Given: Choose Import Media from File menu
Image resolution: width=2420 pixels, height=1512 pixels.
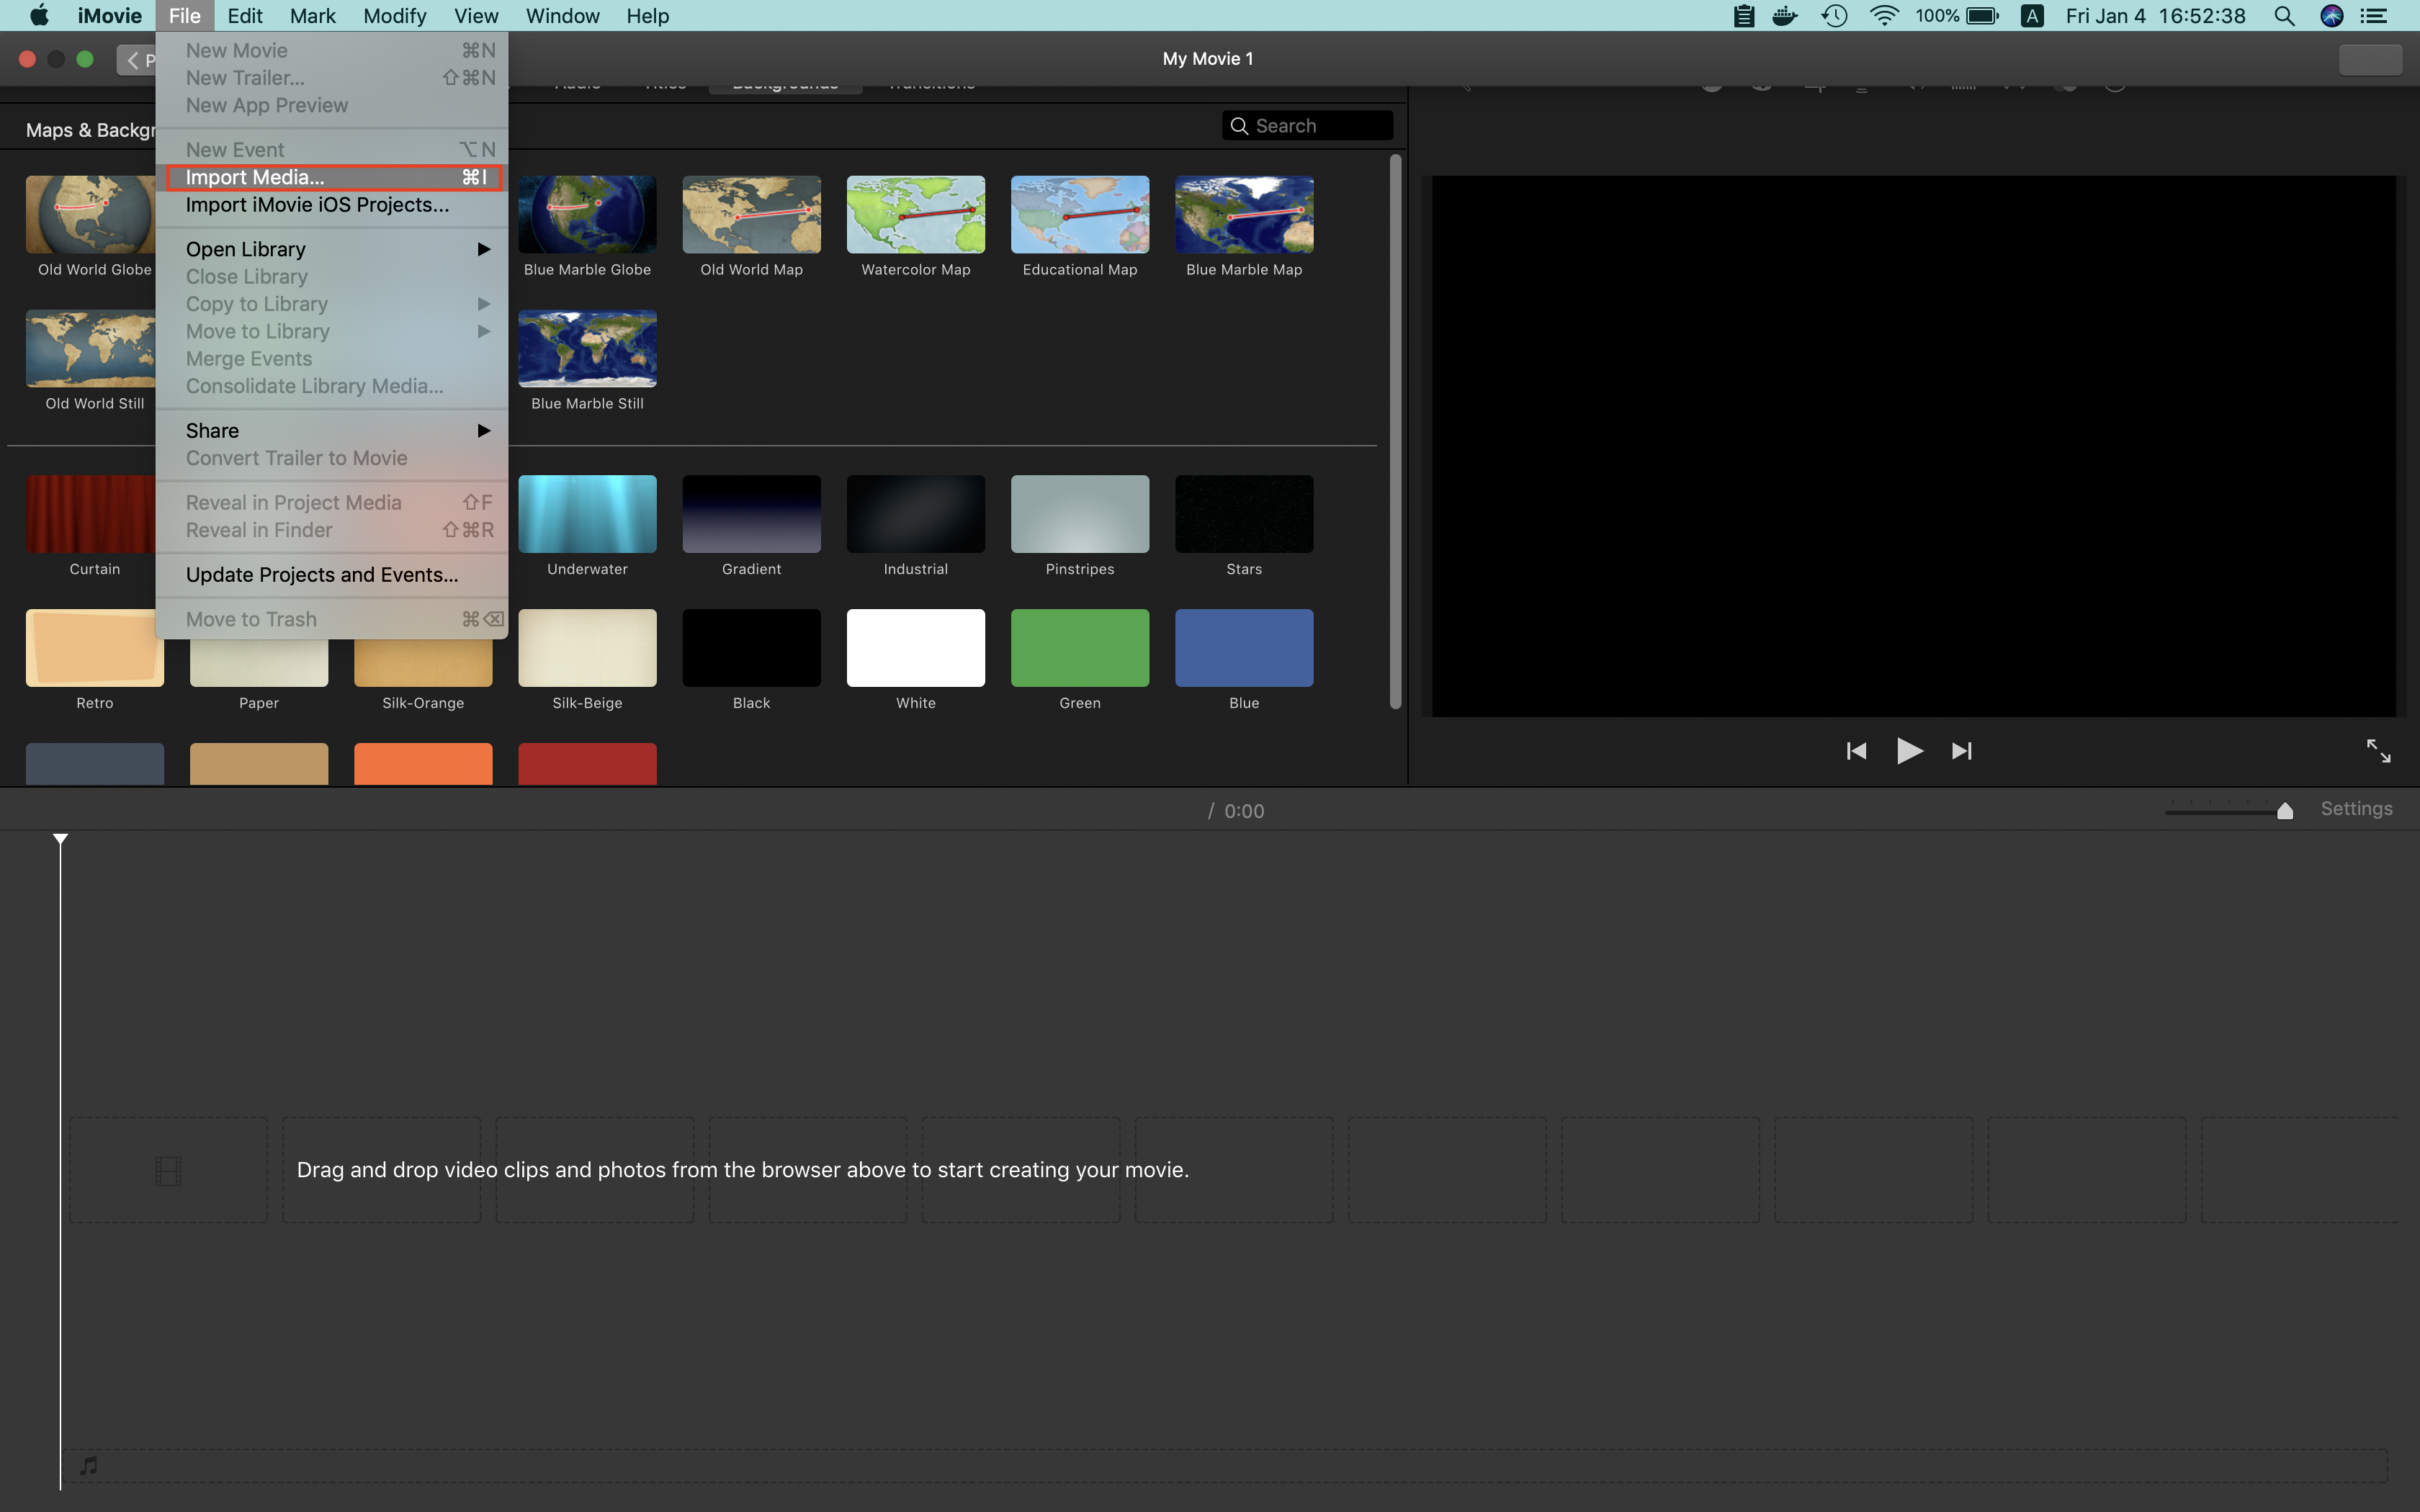Looking at the screenshot, I should click(333, 177).
